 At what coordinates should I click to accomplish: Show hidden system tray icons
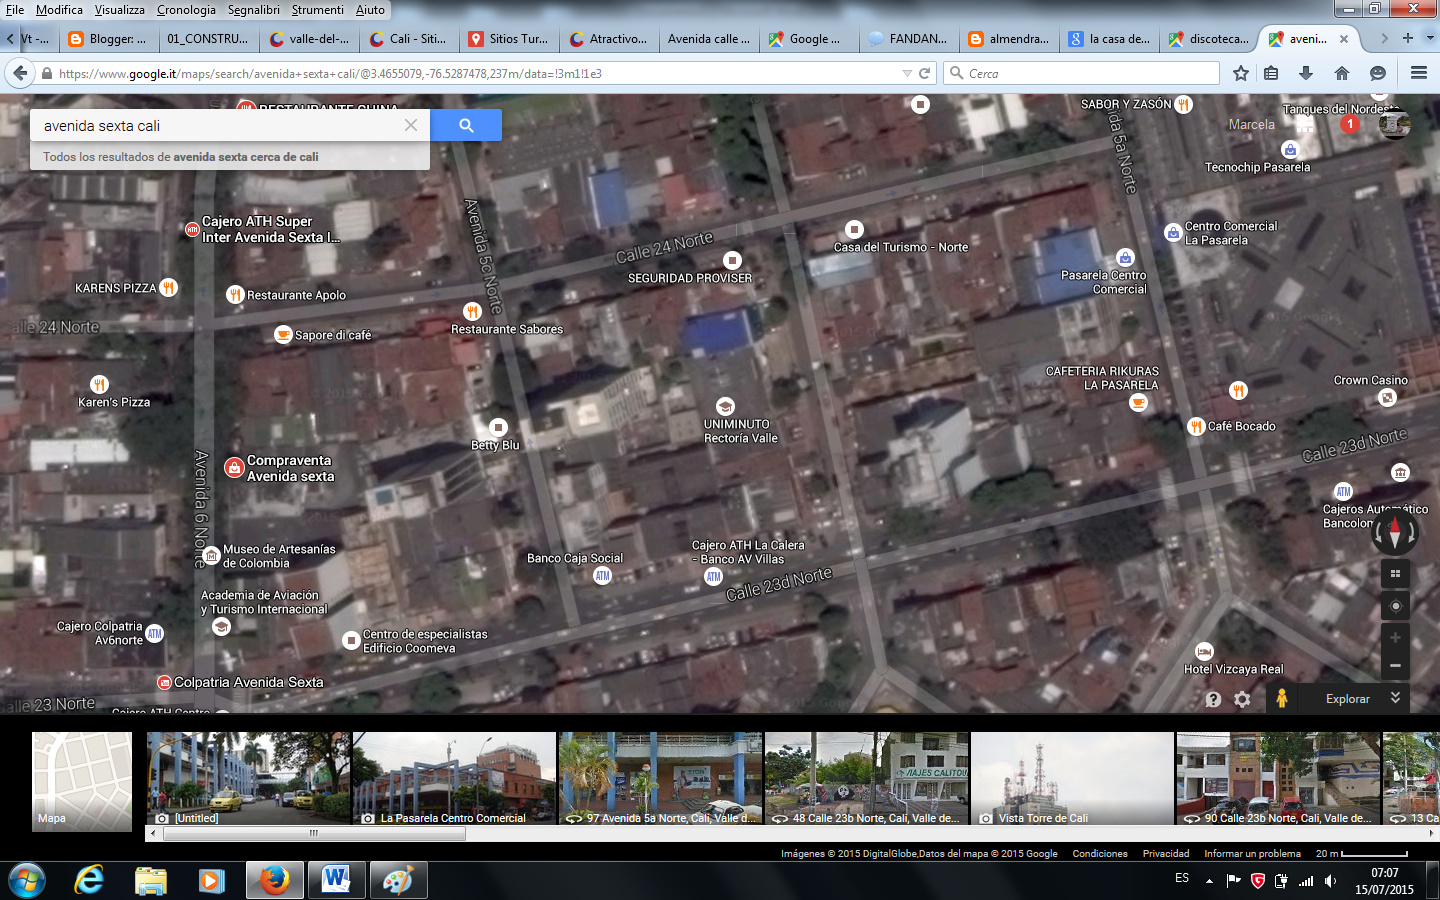tap(1209, 881)
